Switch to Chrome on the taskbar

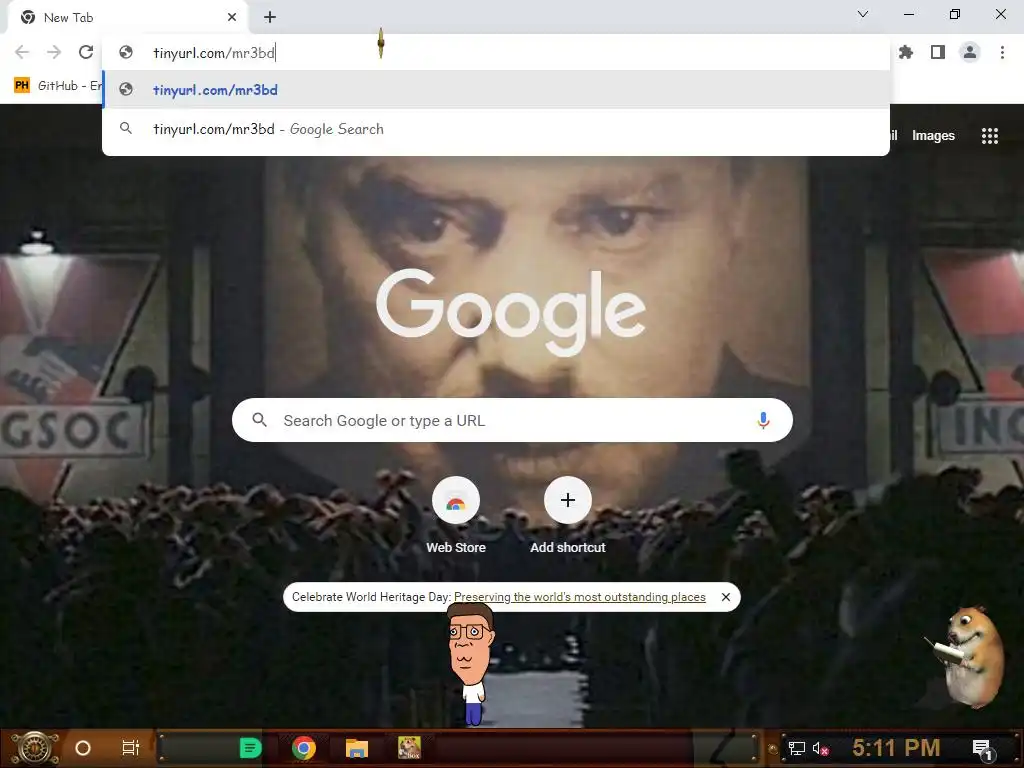(x=304, y=748)
